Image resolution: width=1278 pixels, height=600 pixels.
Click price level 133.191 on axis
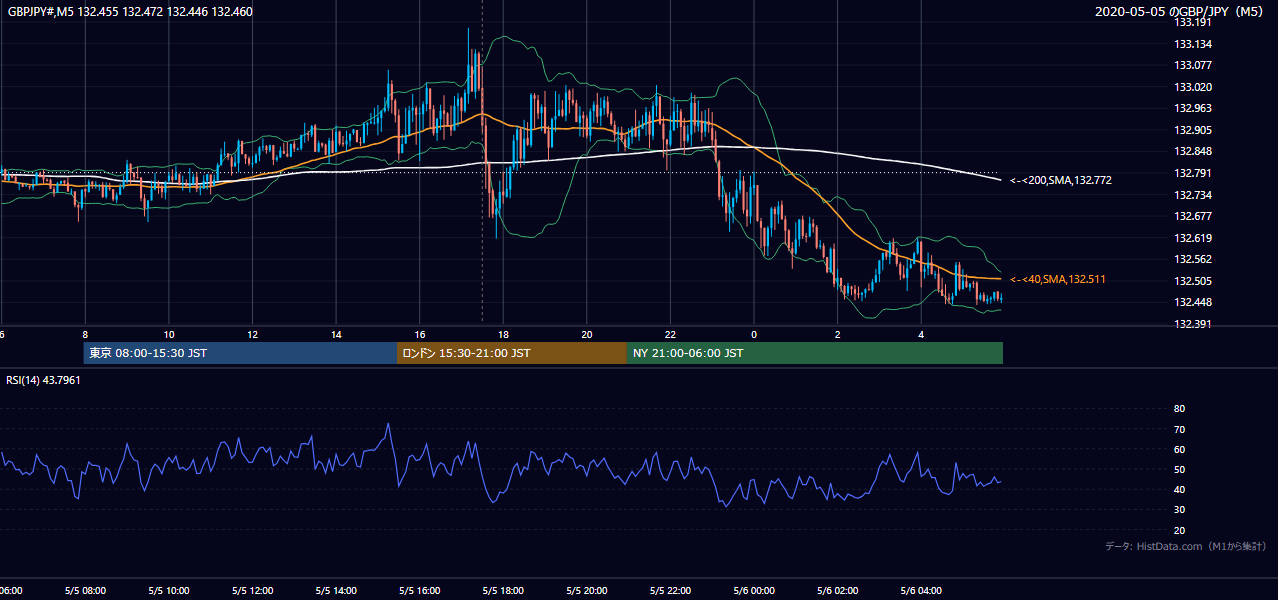[x=1192, y=22]
